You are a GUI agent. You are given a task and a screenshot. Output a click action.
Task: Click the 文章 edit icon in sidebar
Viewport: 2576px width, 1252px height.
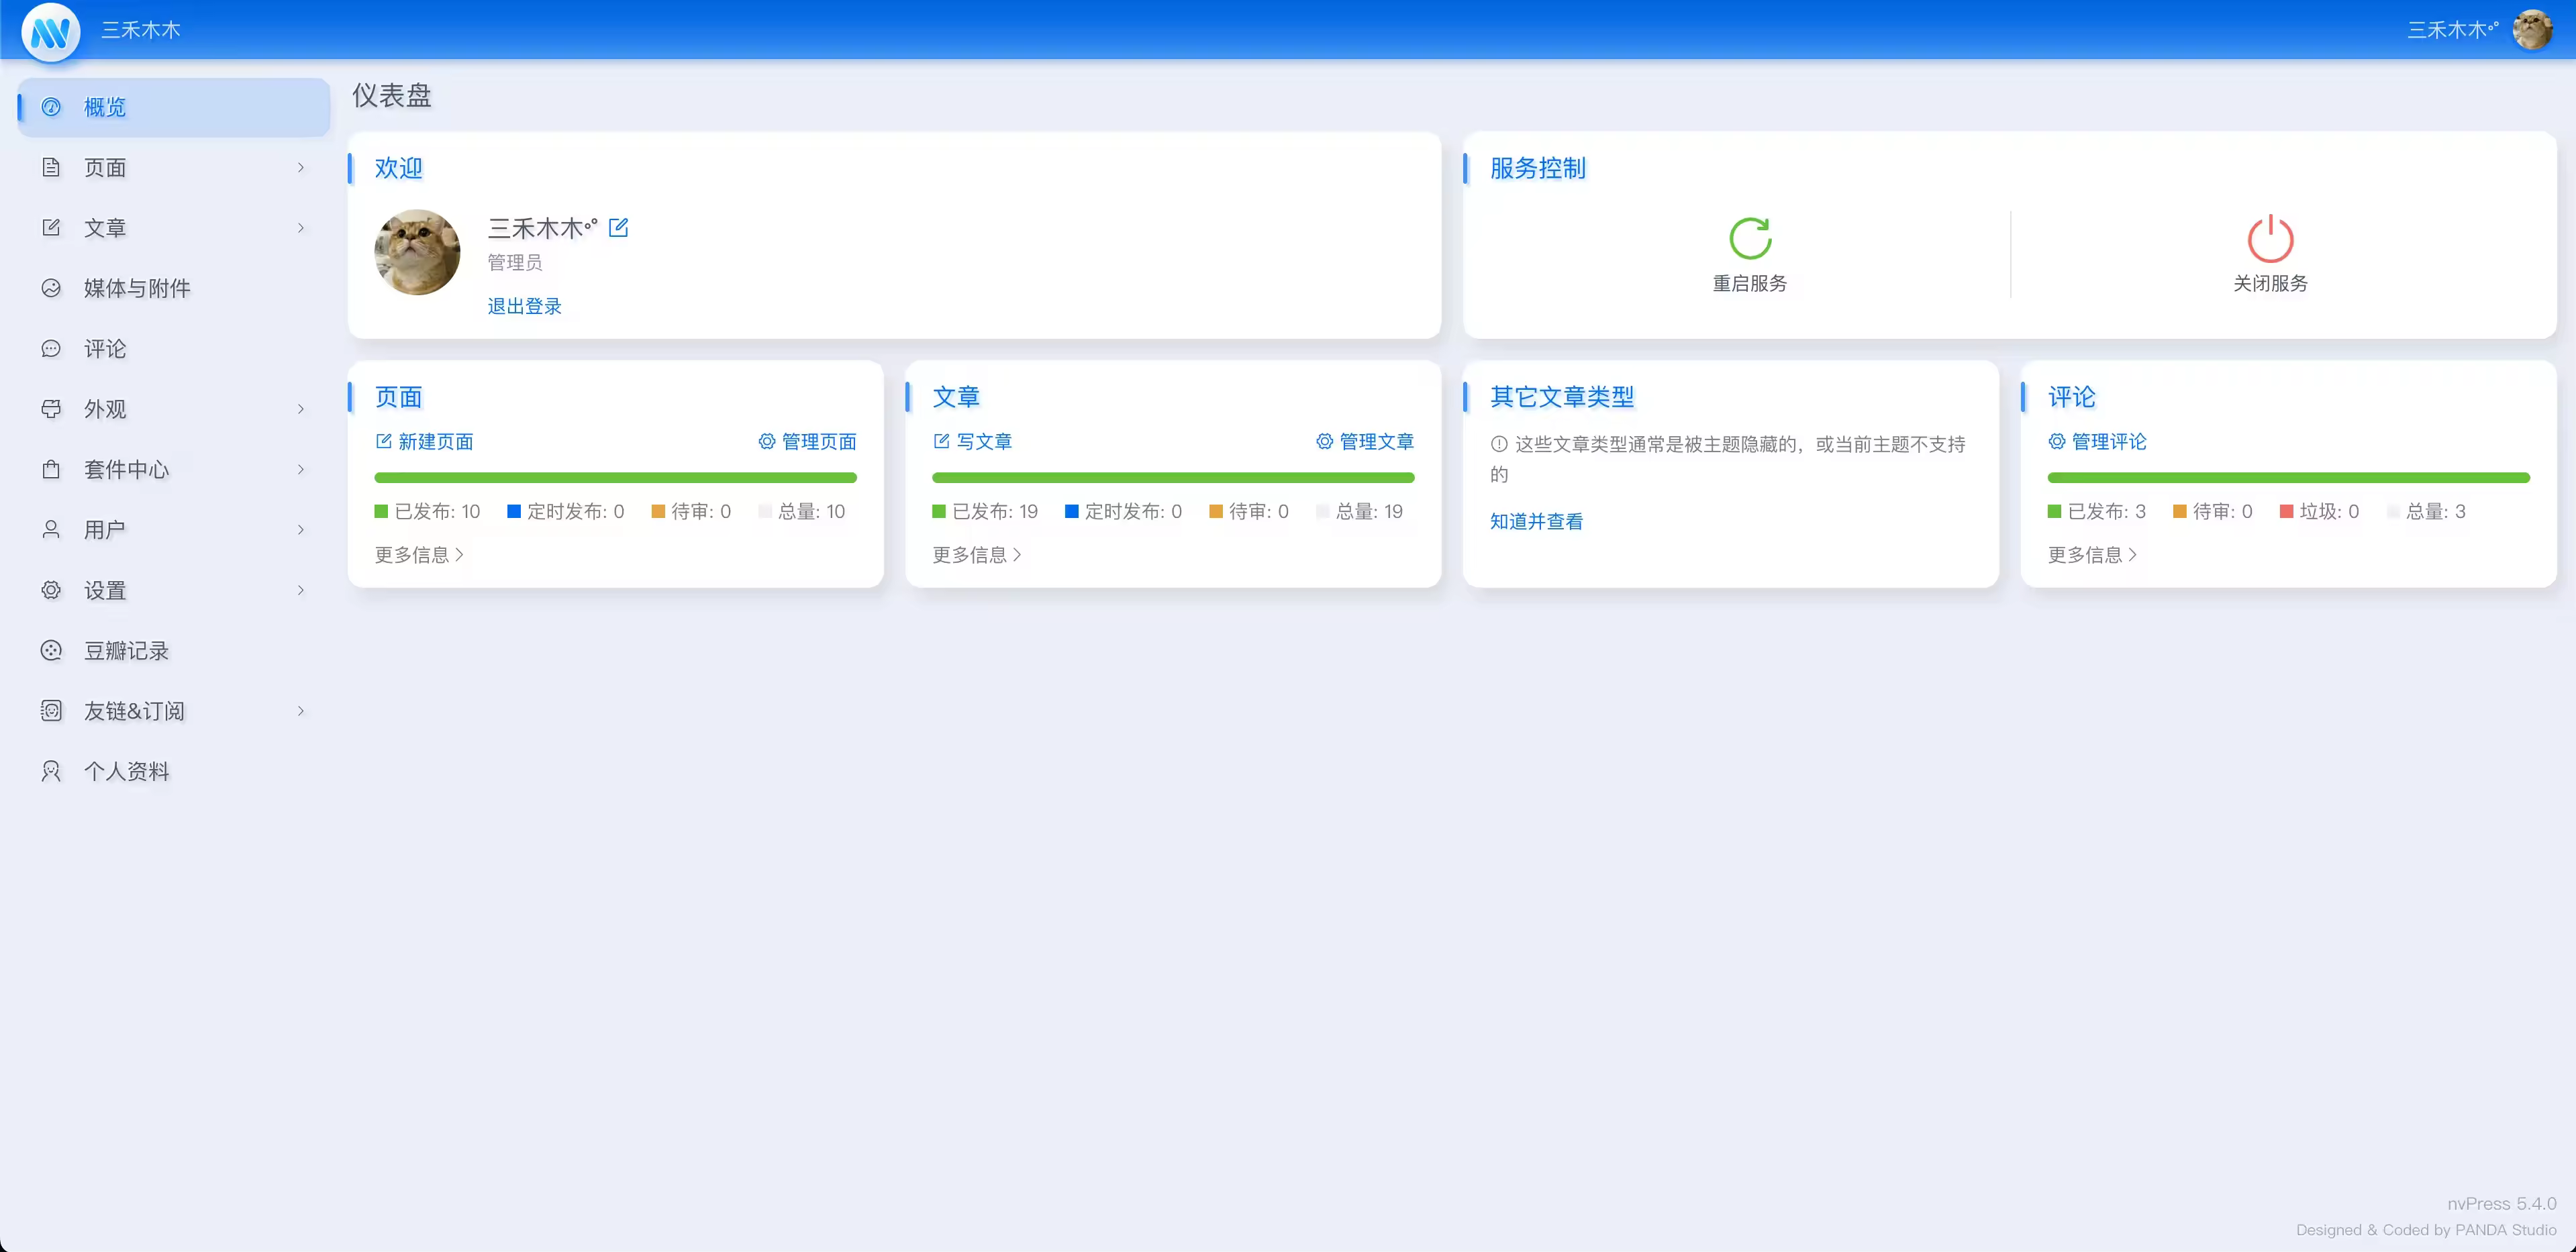[51, 227]
